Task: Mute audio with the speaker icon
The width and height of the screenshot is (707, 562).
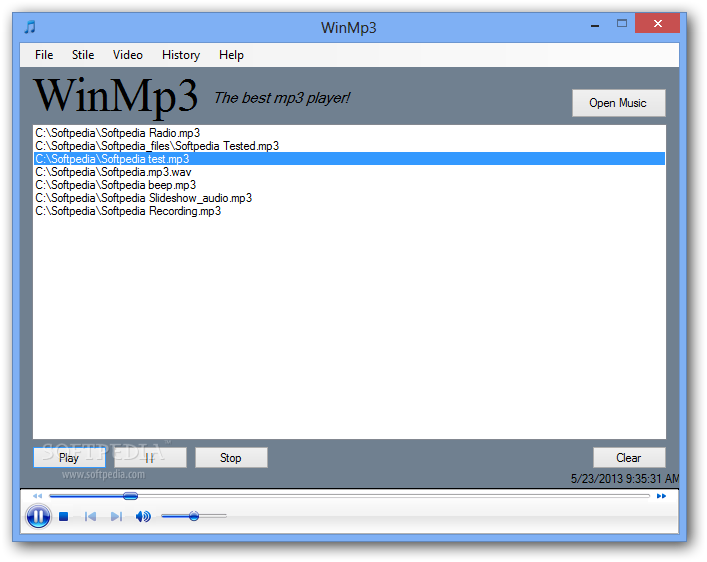Action: (x=143, y=516)
